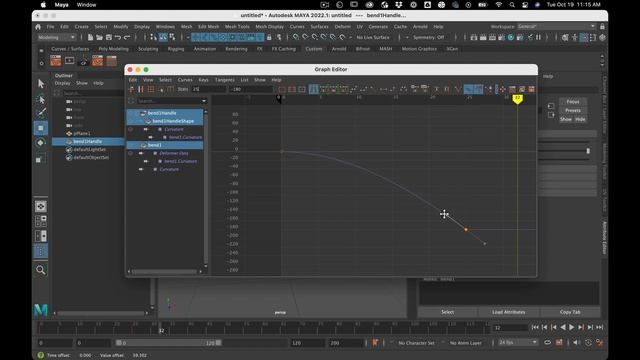
Task: Switch to four-view panel layout
Action: [41, 221]
